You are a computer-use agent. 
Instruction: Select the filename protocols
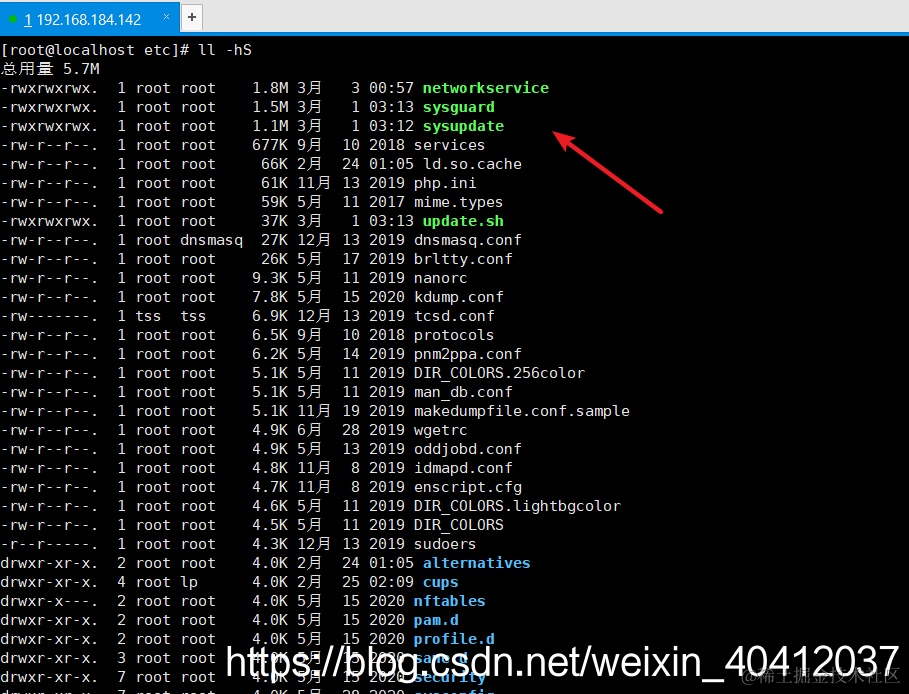point(454,335)
